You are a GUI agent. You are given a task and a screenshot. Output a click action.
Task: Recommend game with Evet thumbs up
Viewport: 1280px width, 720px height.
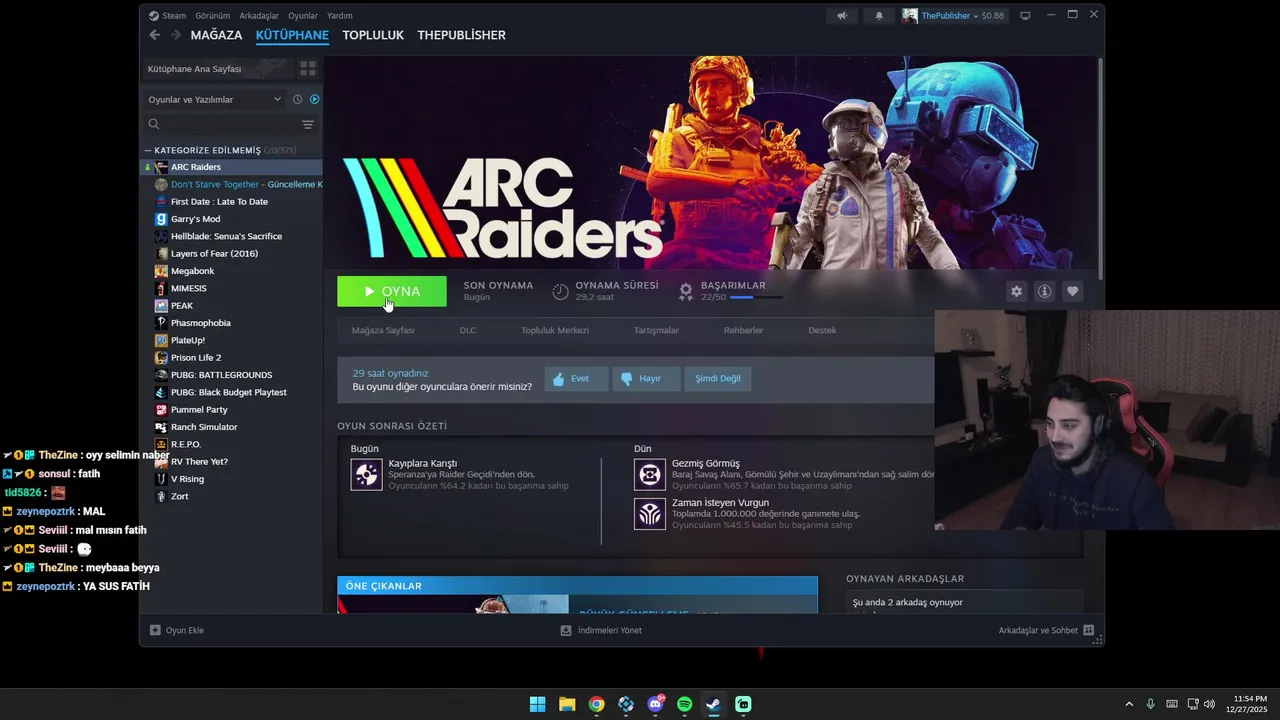(x=576, y=379)
